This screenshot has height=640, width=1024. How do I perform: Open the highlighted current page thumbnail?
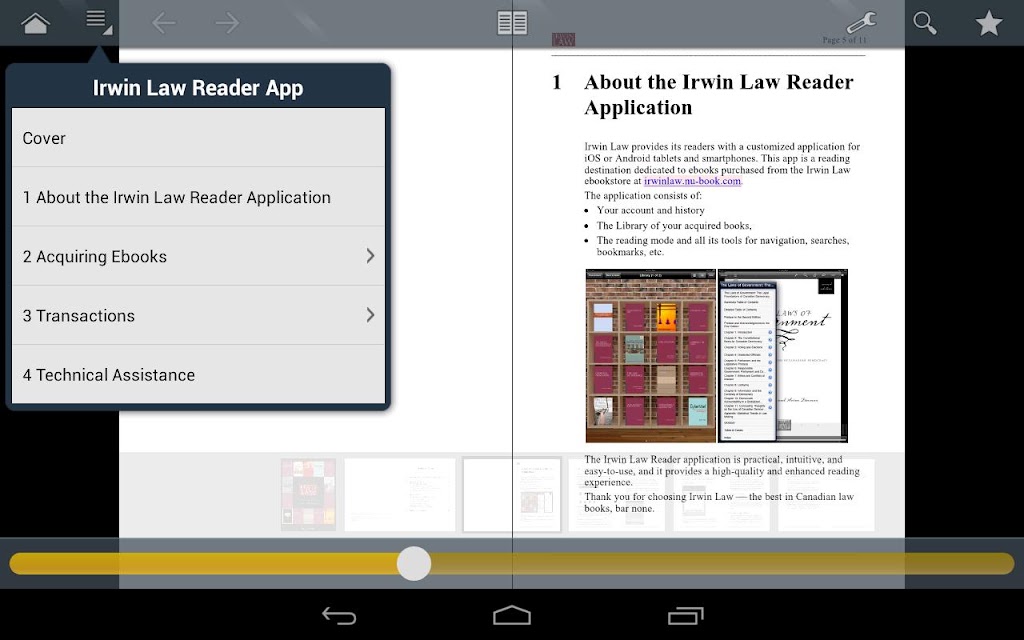click(512, 494)
